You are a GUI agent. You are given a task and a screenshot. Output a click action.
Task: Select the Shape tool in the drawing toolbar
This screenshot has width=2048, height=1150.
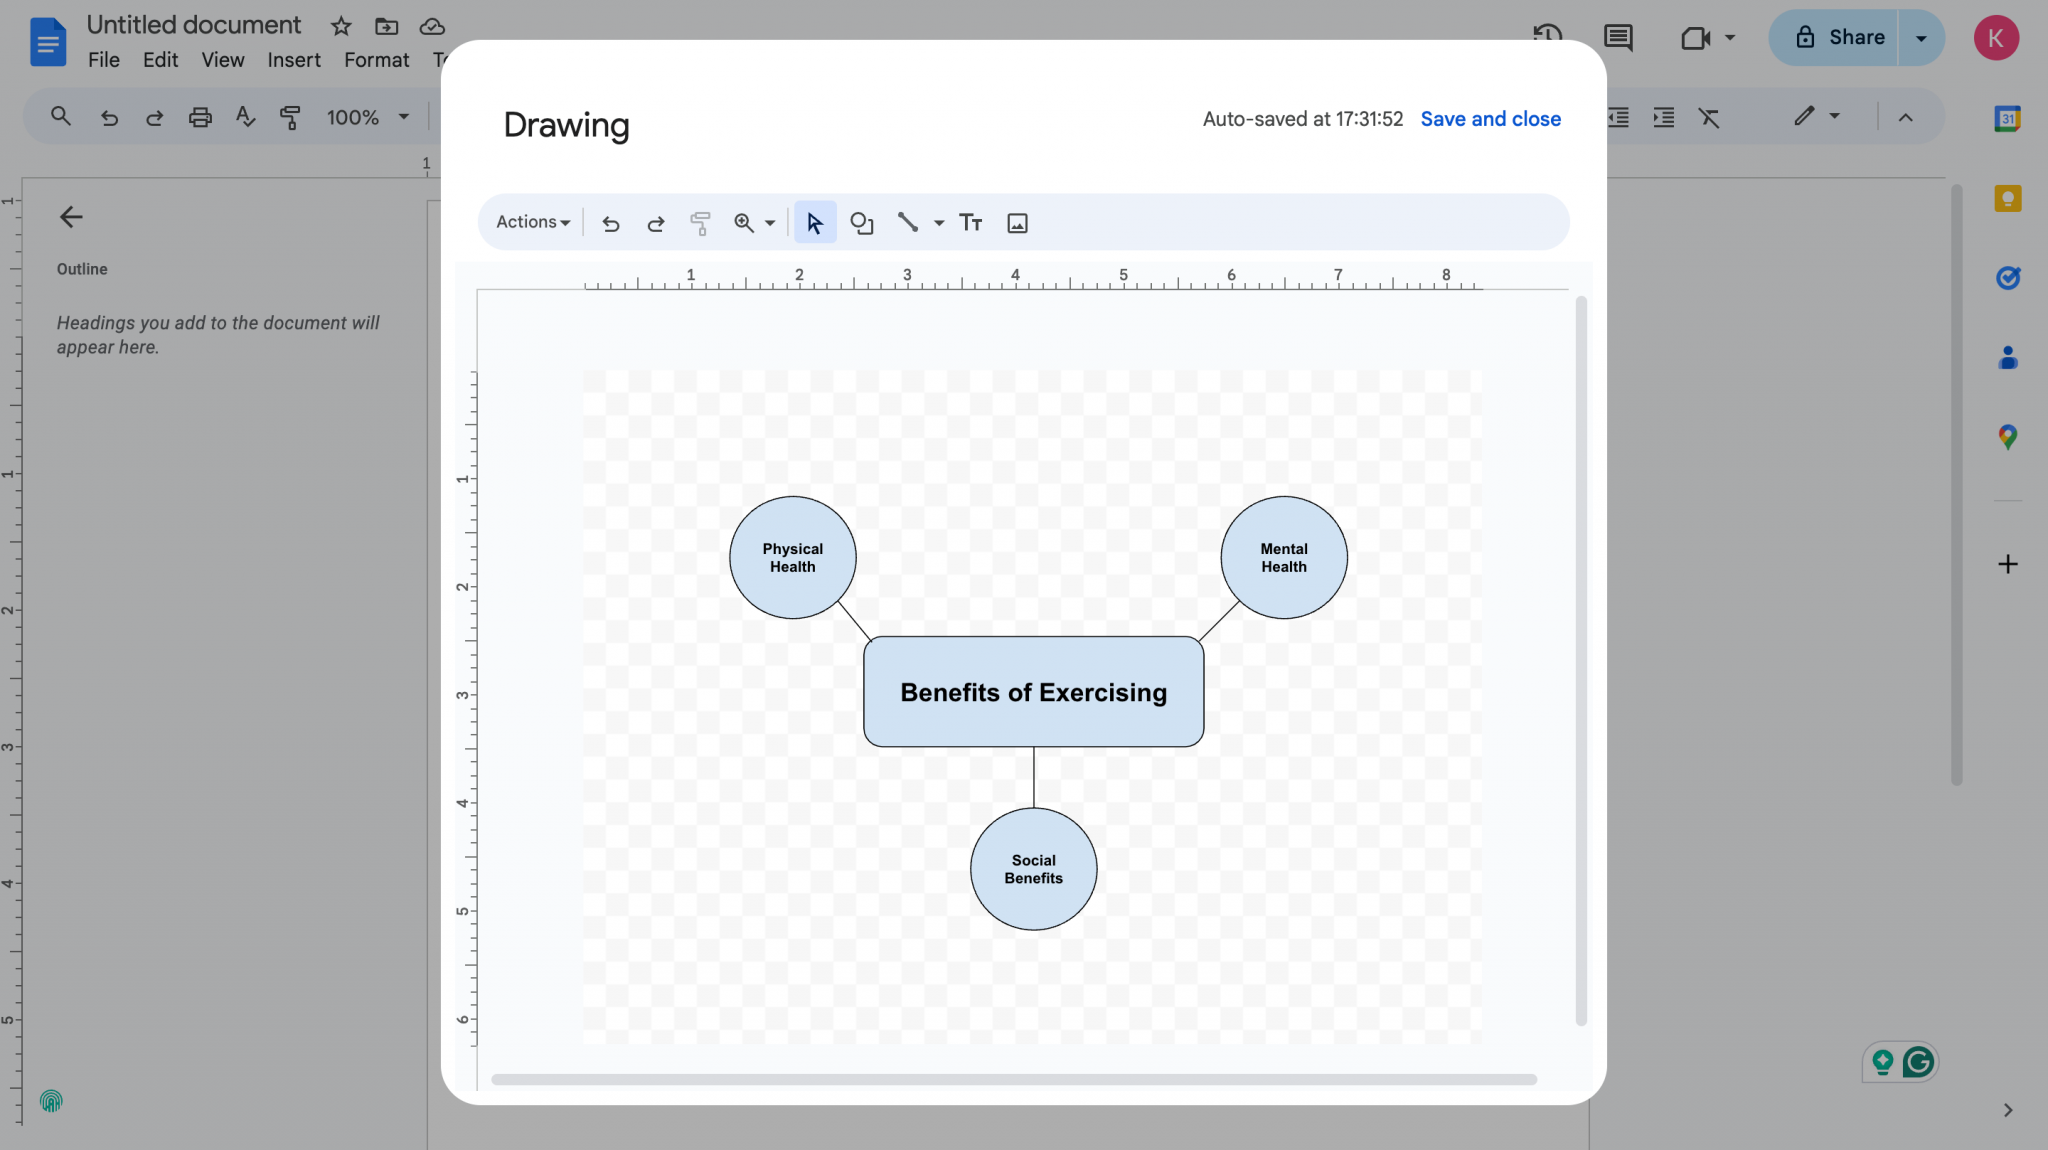click(861, 222)
